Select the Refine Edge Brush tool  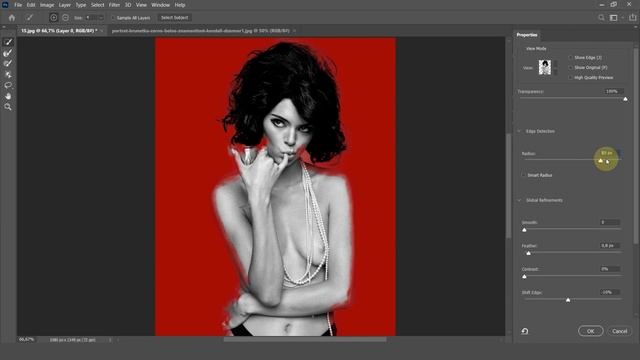[8, 53]
